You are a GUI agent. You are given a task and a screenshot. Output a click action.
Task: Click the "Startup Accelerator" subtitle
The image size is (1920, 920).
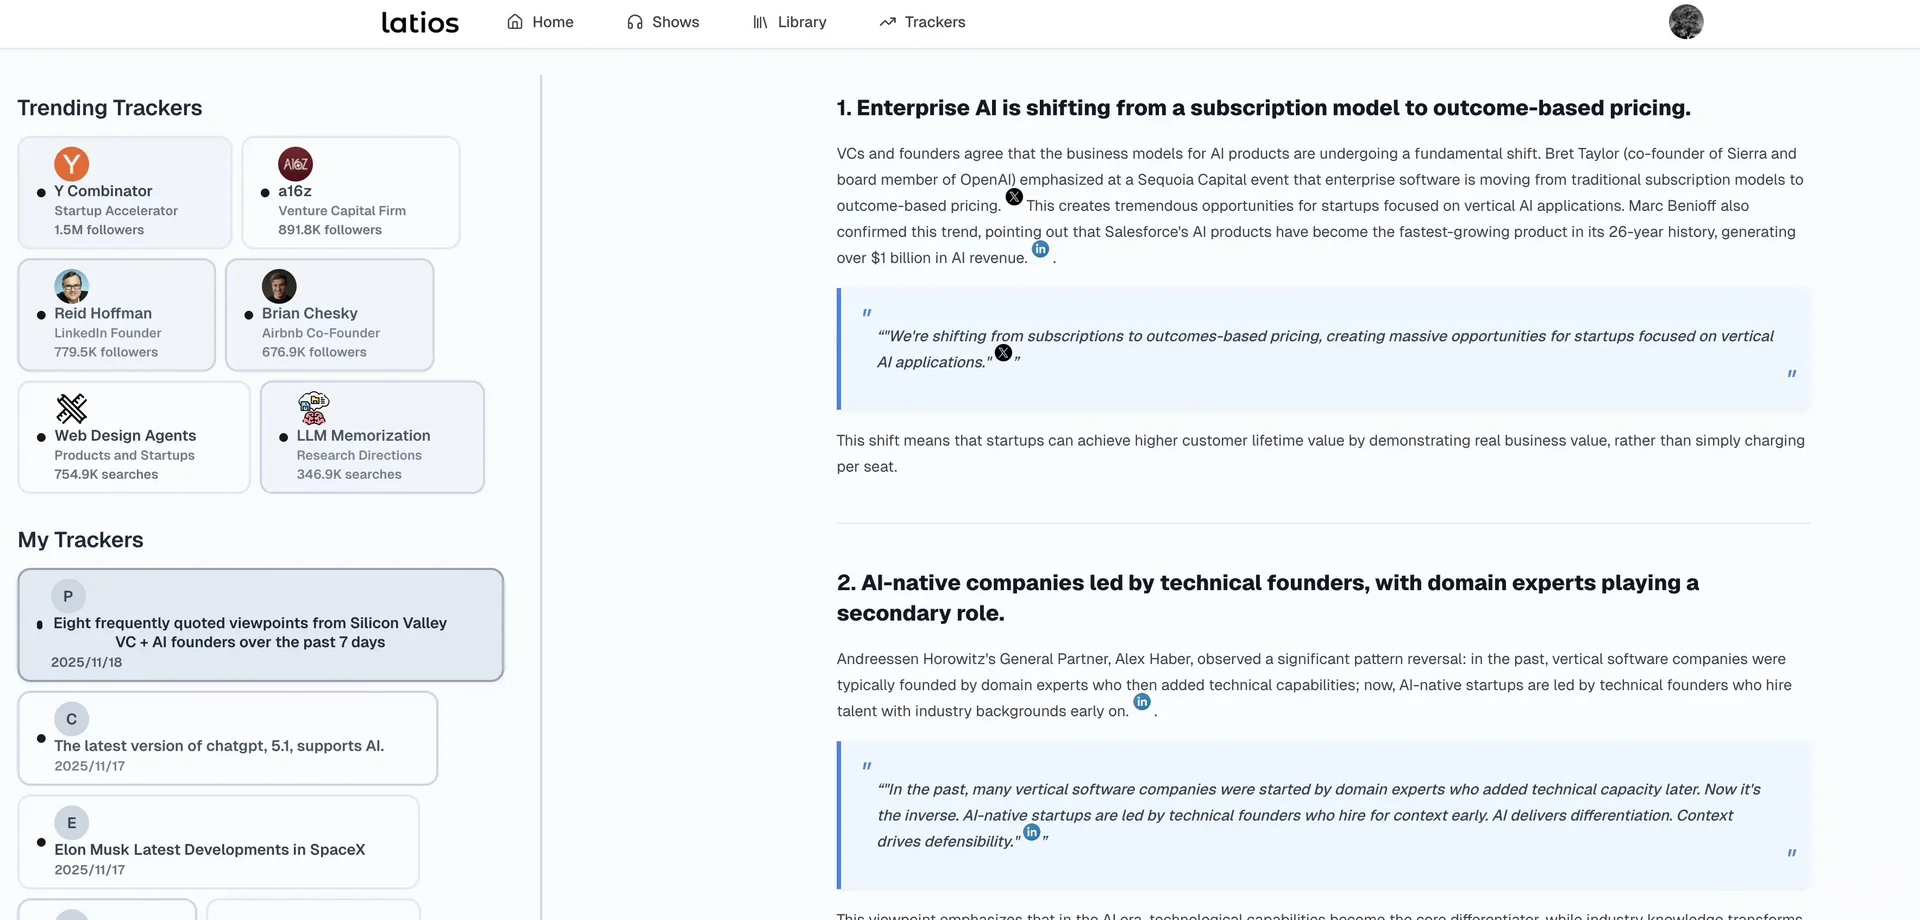(116, 211)
